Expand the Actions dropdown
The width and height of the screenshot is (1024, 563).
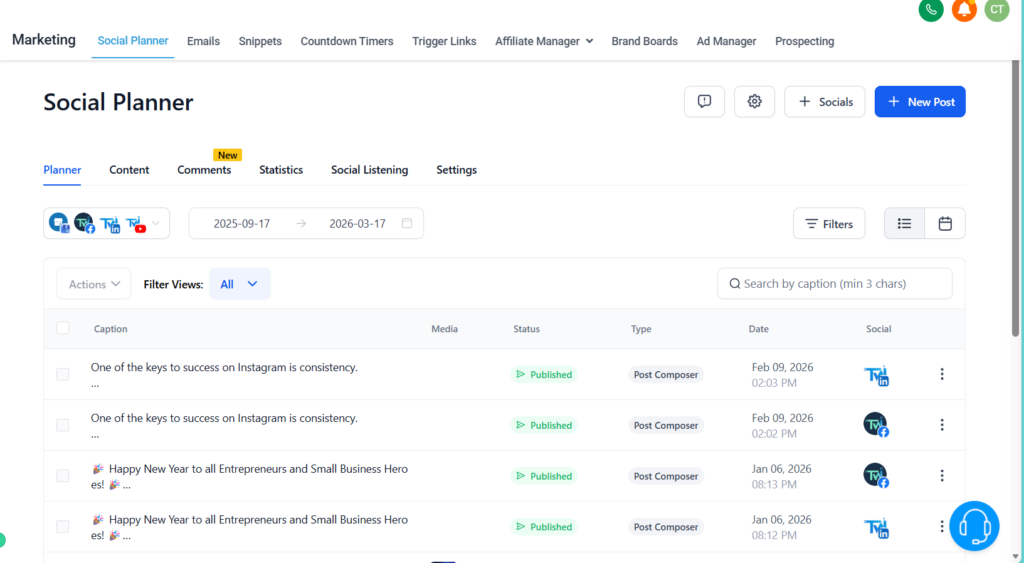[94, 284]
